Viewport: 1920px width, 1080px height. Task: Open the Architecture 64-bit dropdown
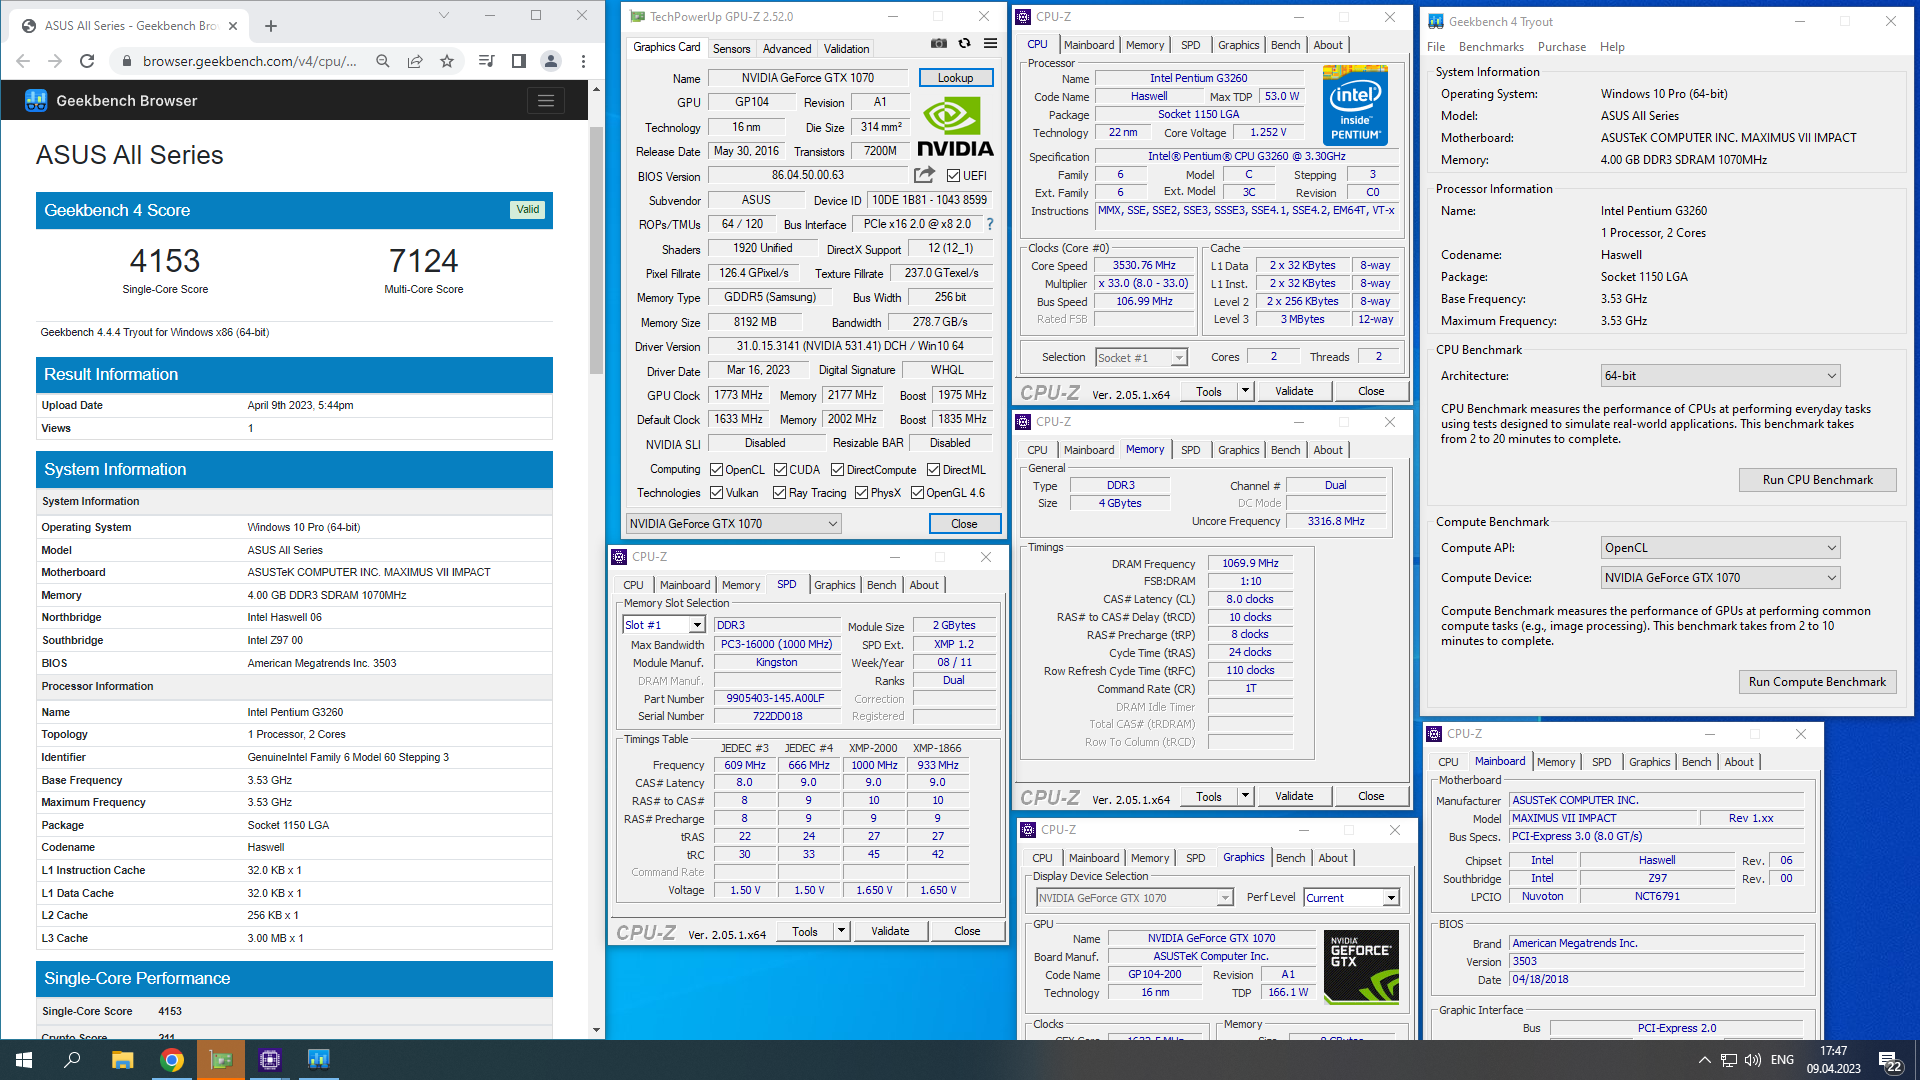(x=1720, y=376)
